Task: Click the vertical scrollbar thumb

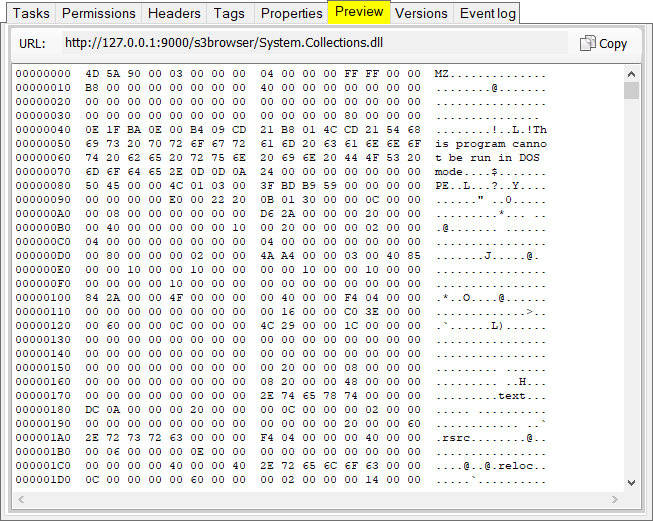Action: tap(631, 90)
